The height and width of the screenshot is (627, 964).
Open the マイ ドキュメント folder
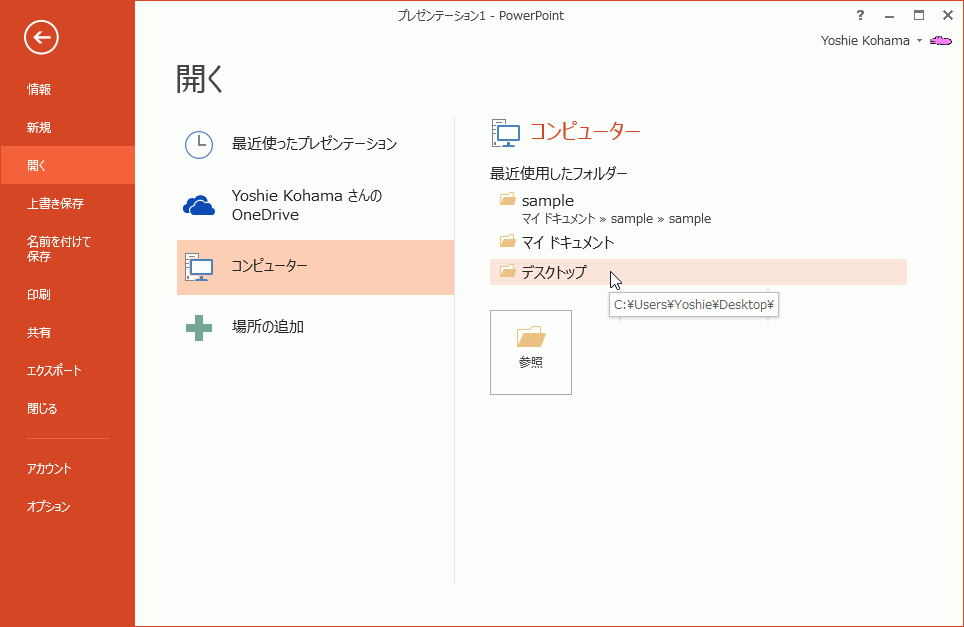click(698, 242)
